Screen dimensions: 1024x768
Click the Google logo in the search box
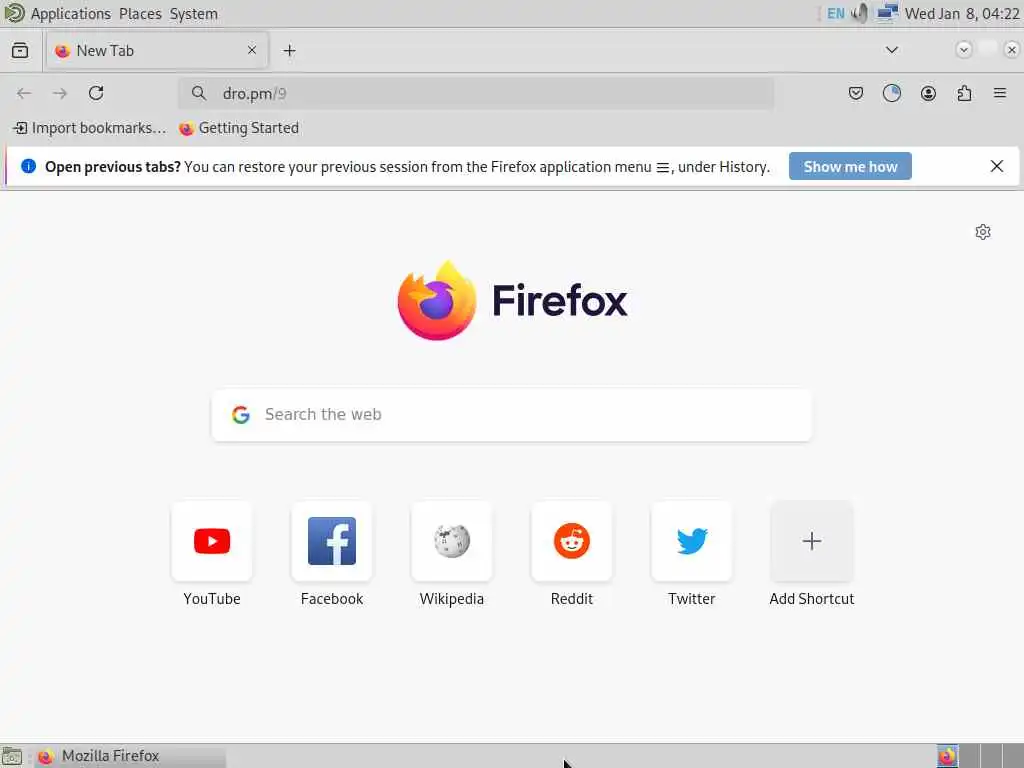pos(241,415)
